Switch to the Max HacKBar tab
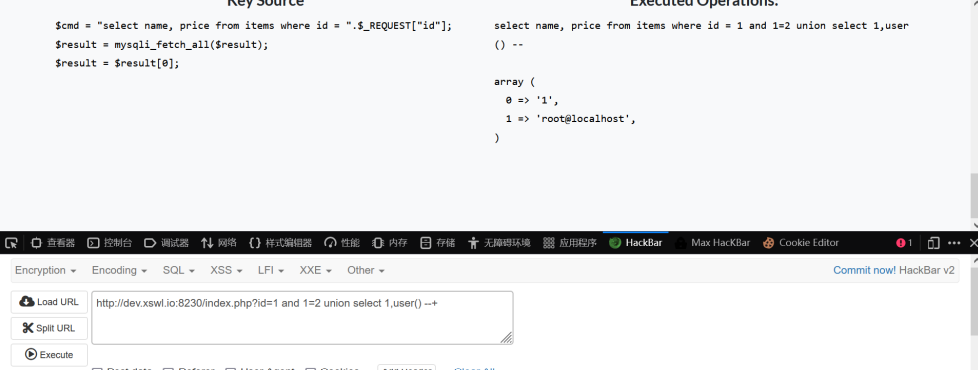This screenshot has width=978, height=370. (713, 243)
